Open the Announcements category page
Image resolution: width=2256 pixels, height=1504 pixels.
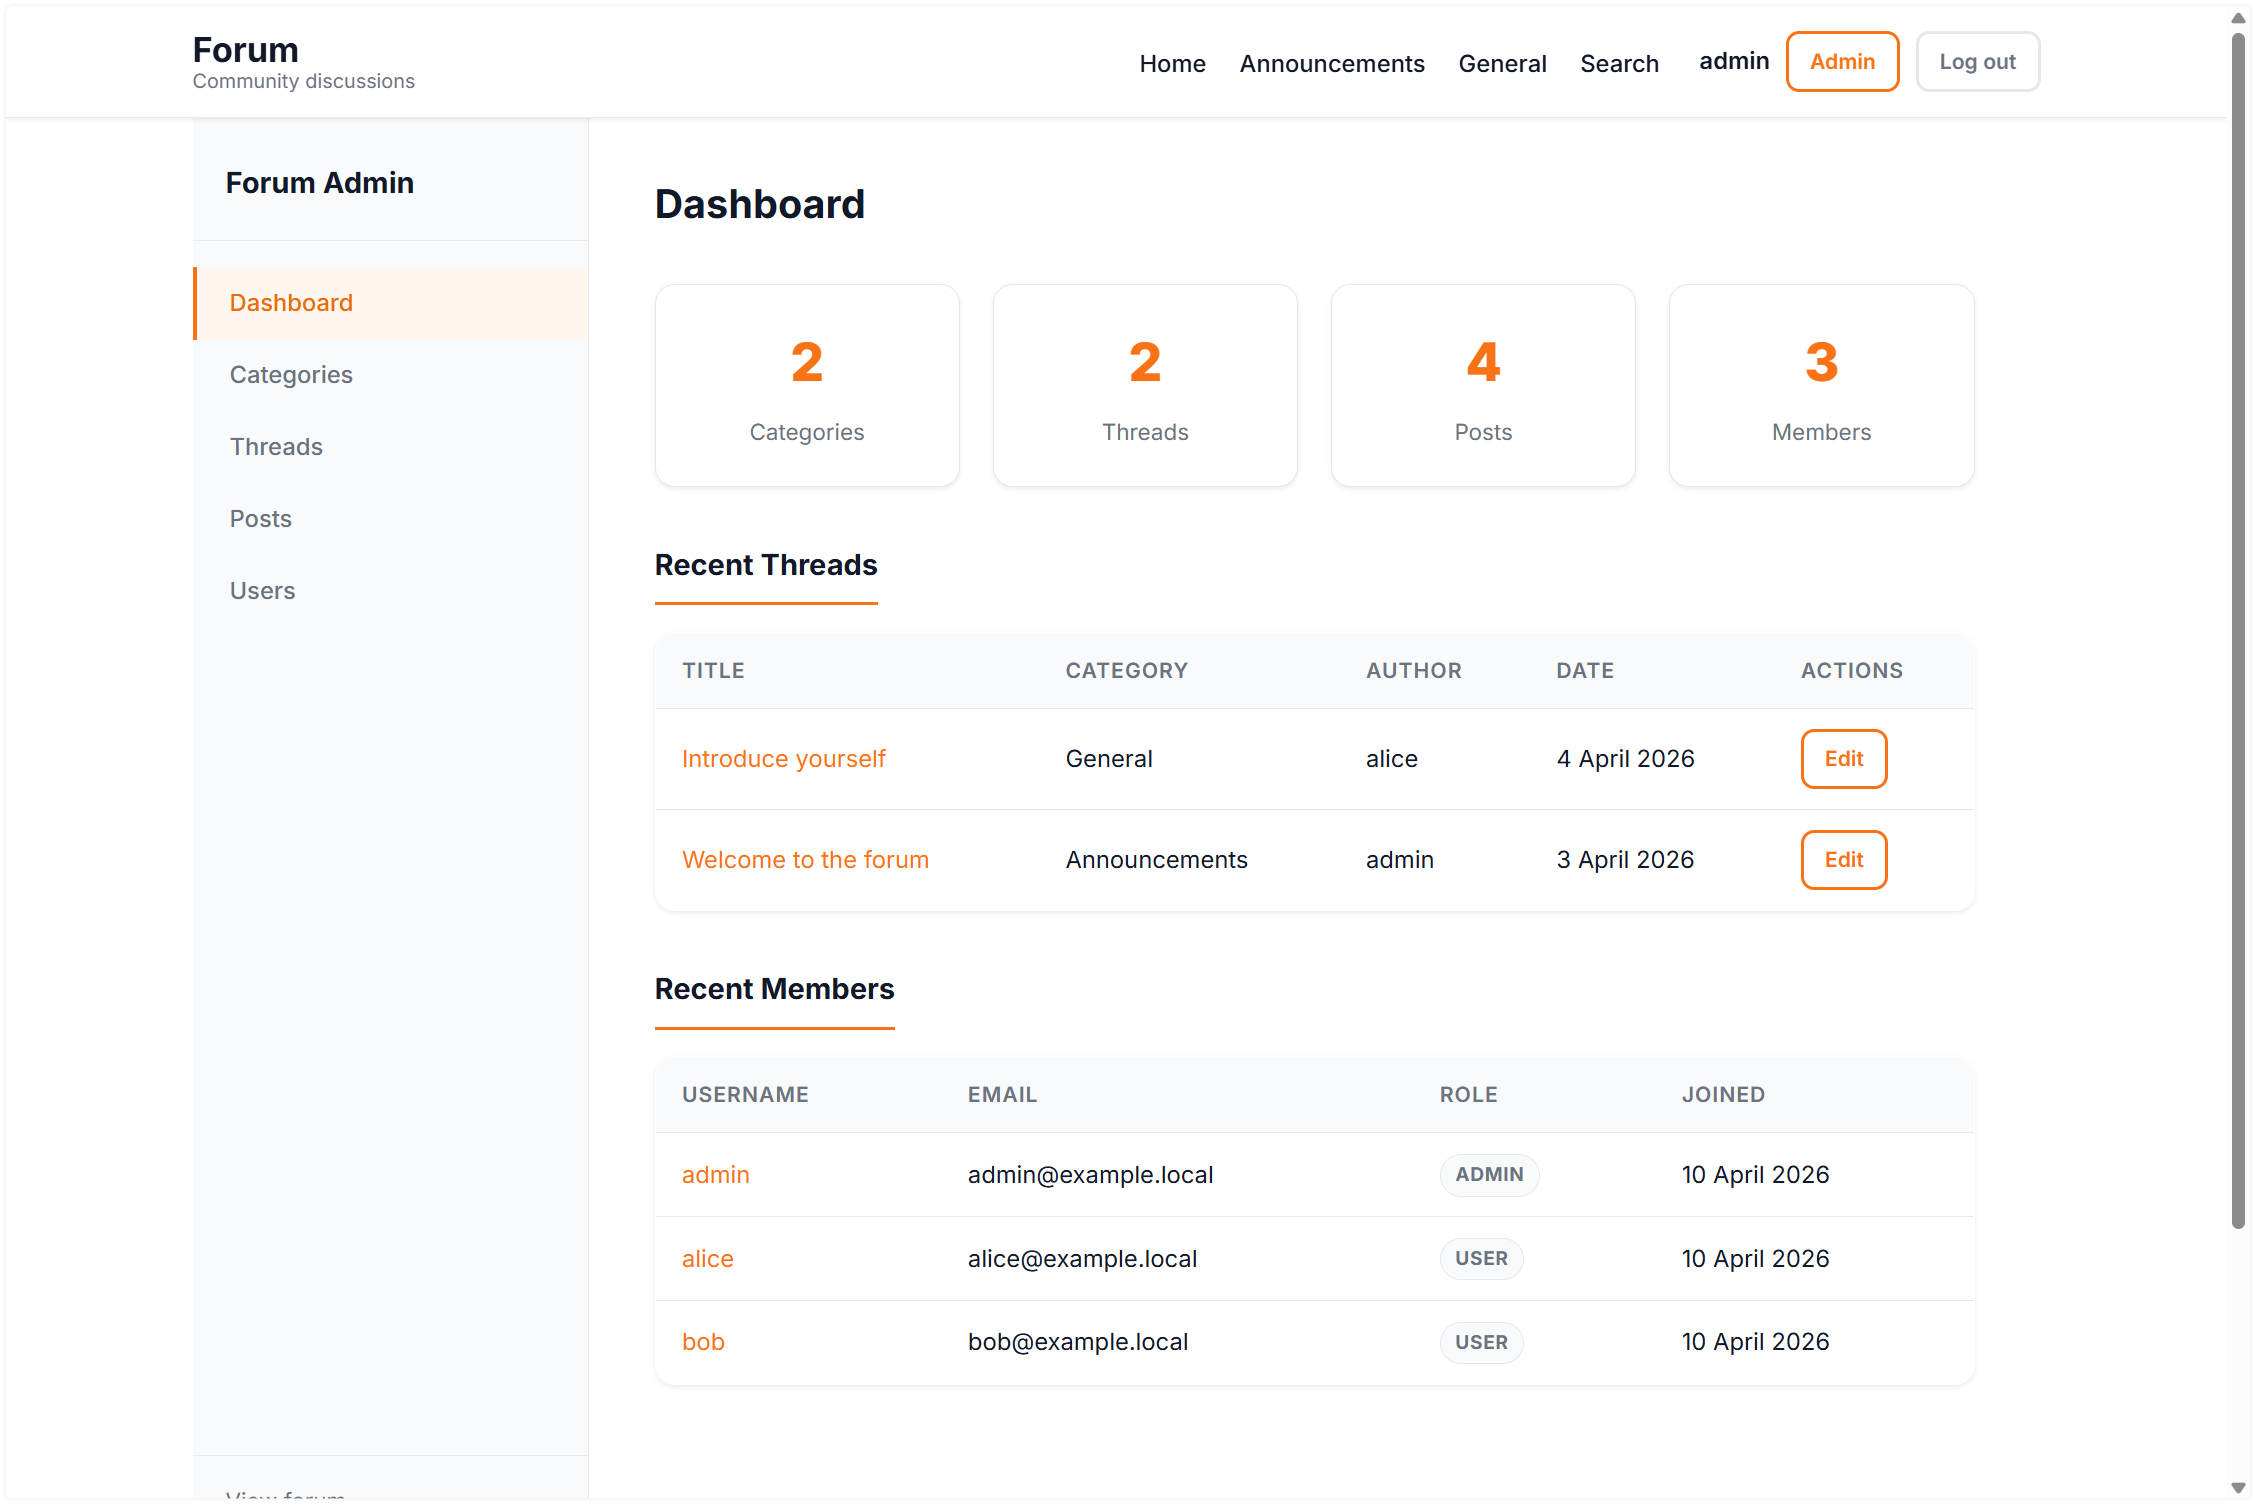[1332, 63]
